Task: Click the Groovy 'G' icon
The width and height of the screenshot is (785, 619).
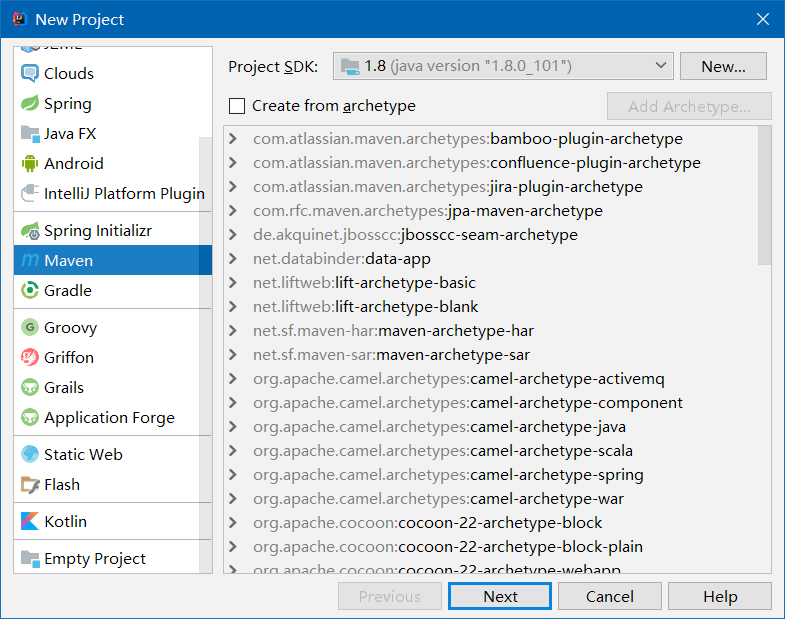Action: click(30, 328)
